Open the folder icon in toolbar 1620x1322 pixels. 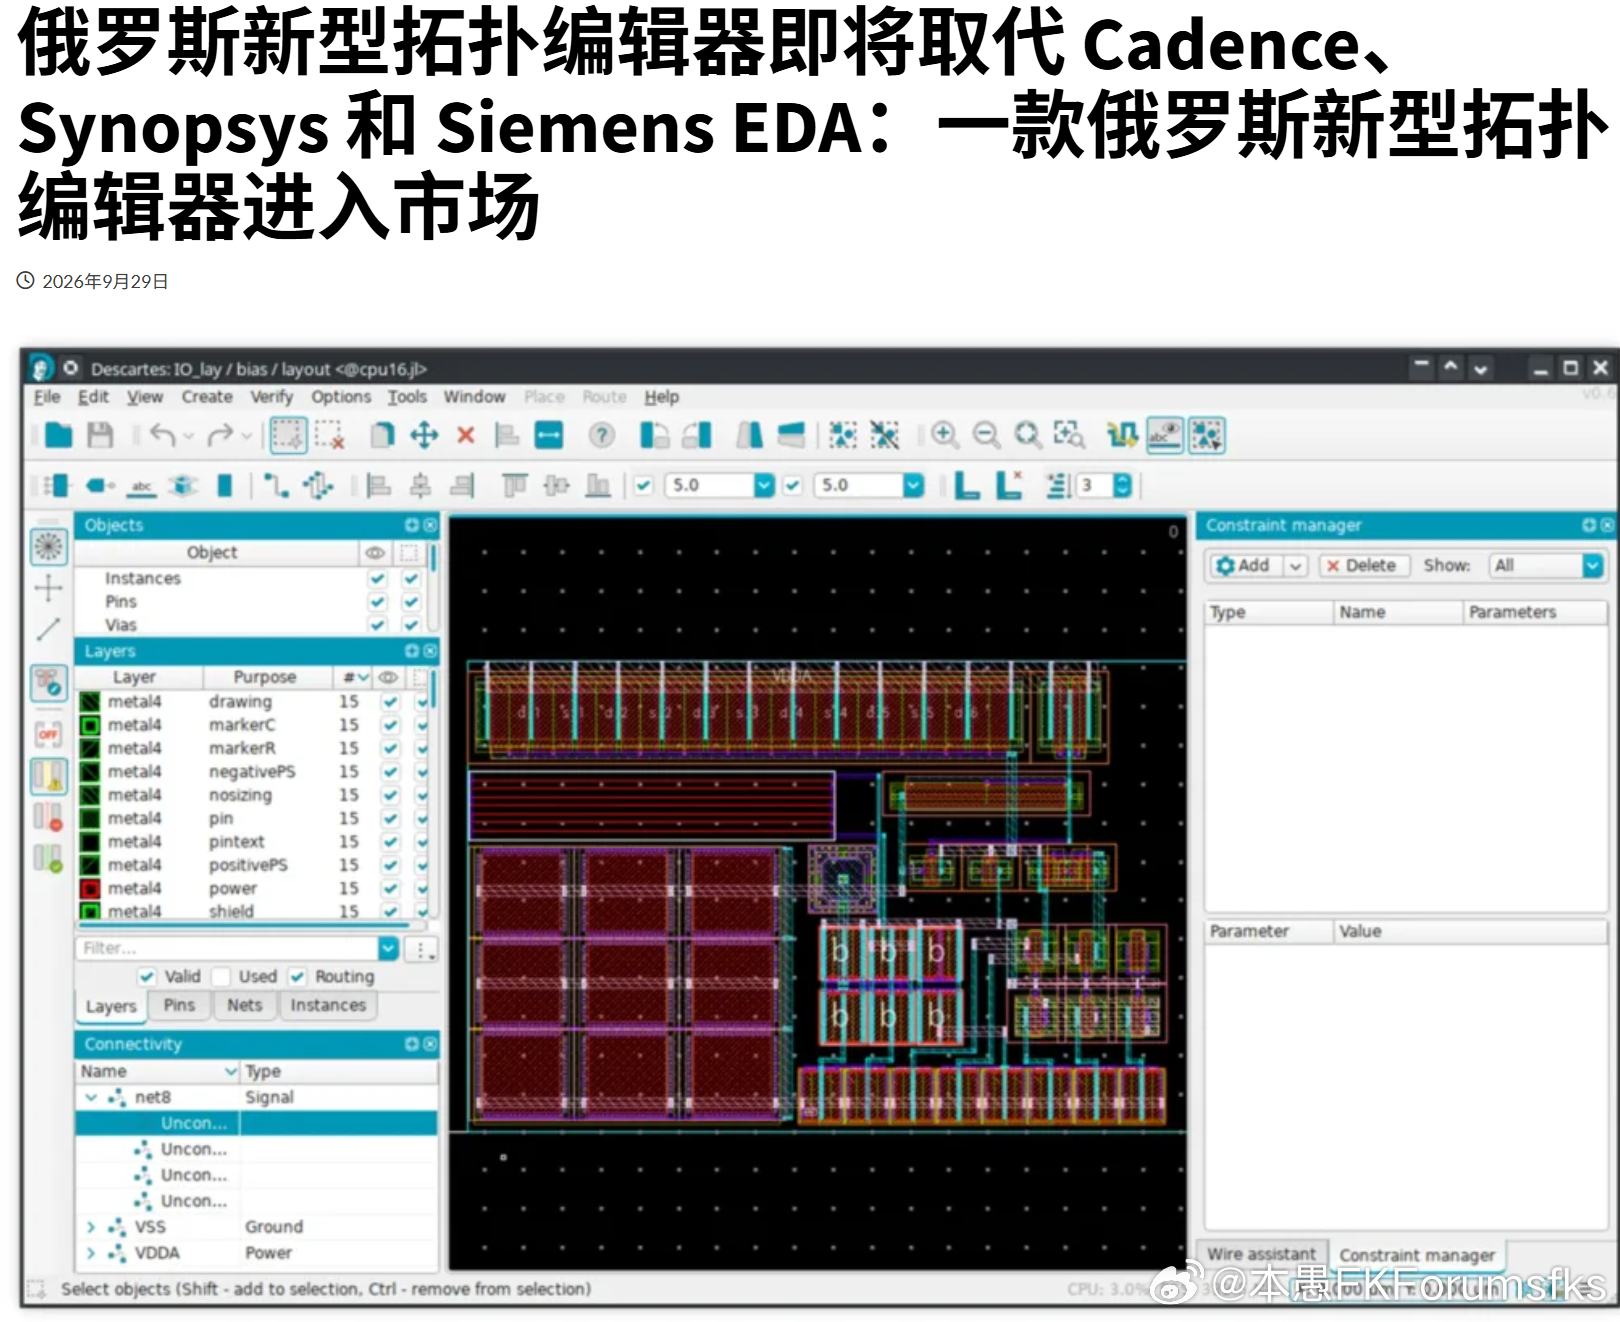(59, 435)
